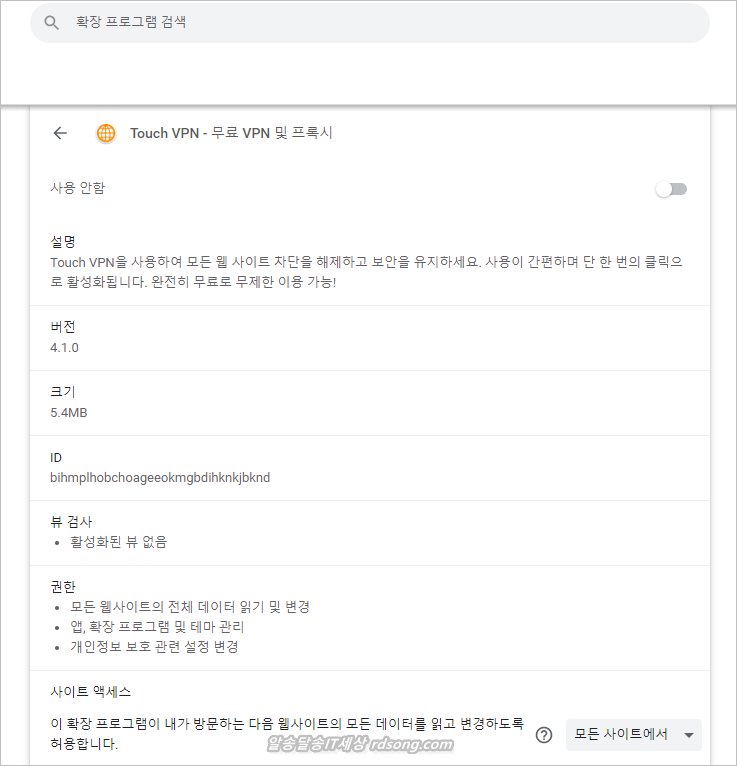This screenshot has width=737, height=766.
Task: Open the '모든 사이트에서' site access dropdown
Action: point(633,735)
